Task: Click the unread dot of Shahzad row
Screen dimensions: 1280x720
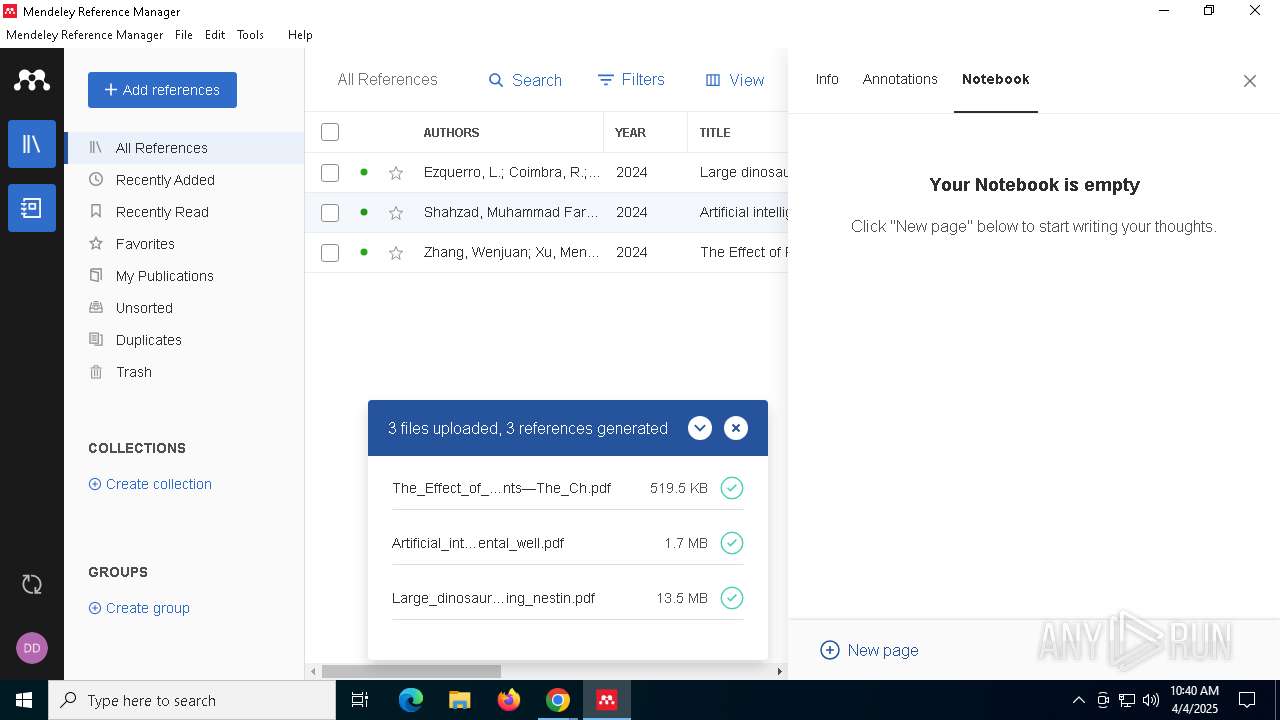Action: pyautogui.click(x=364, y=212)
